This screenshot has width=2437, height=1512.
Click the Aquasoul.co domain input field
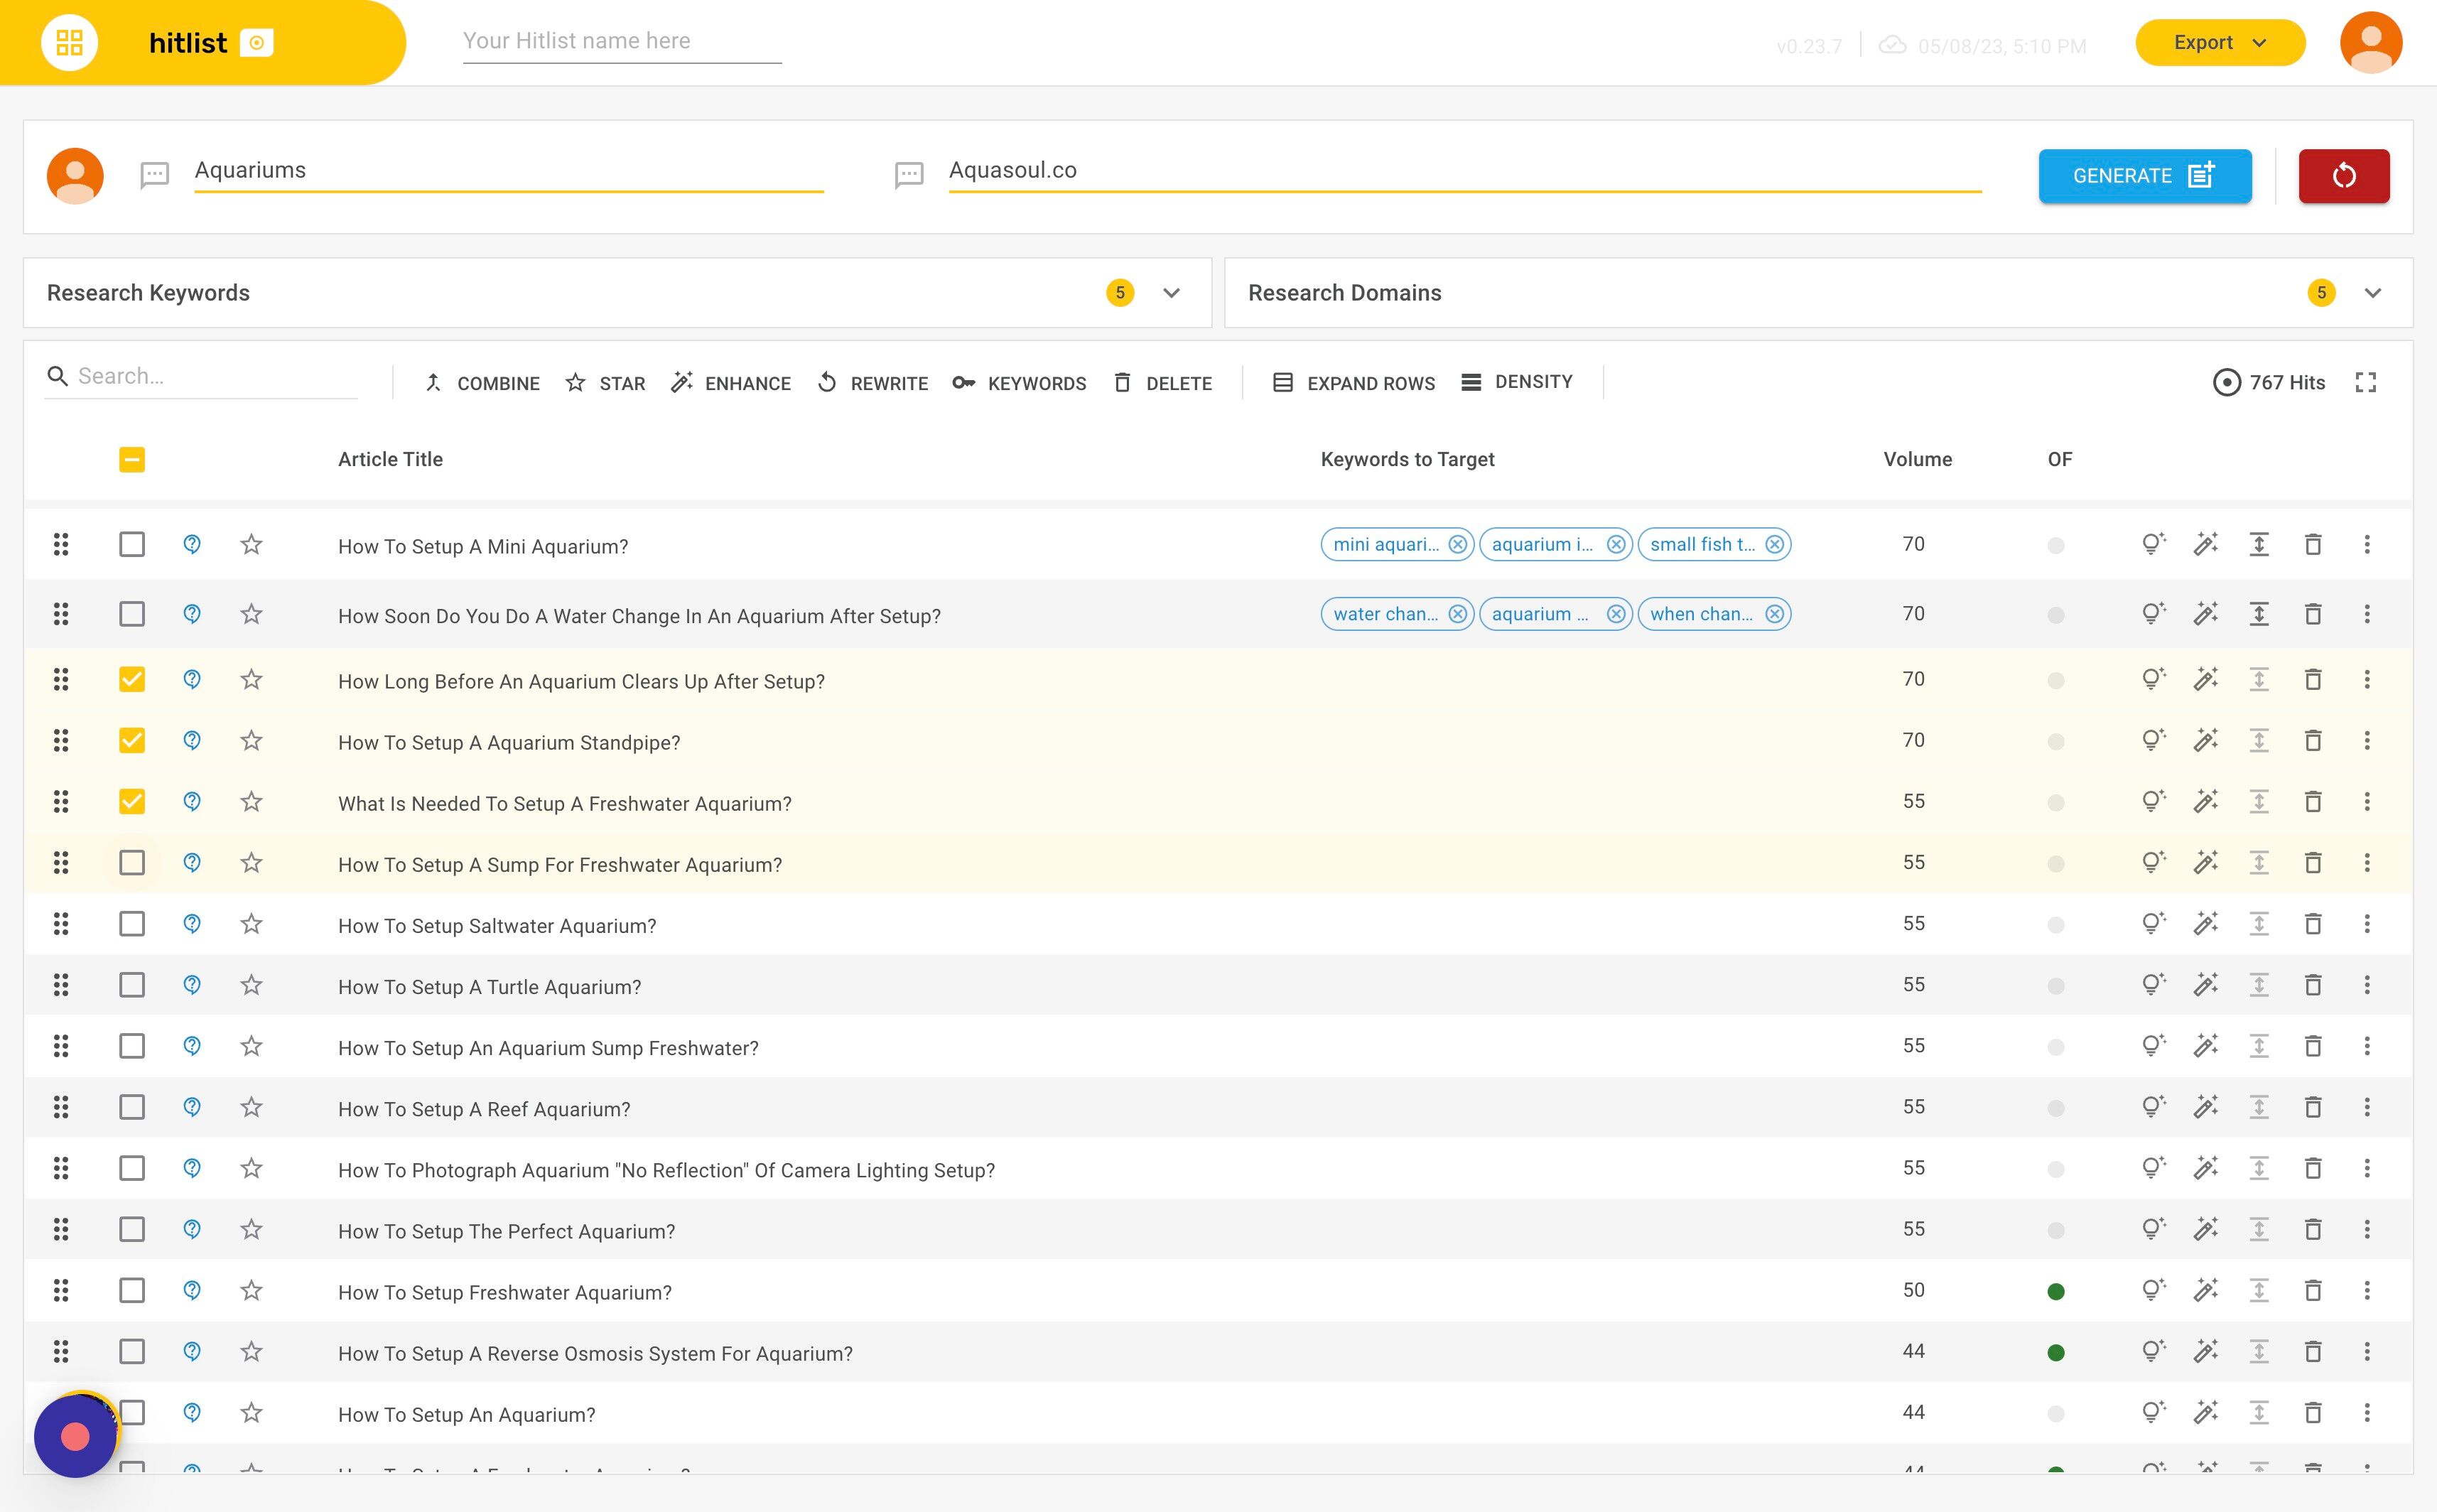tap(1464, 171)
